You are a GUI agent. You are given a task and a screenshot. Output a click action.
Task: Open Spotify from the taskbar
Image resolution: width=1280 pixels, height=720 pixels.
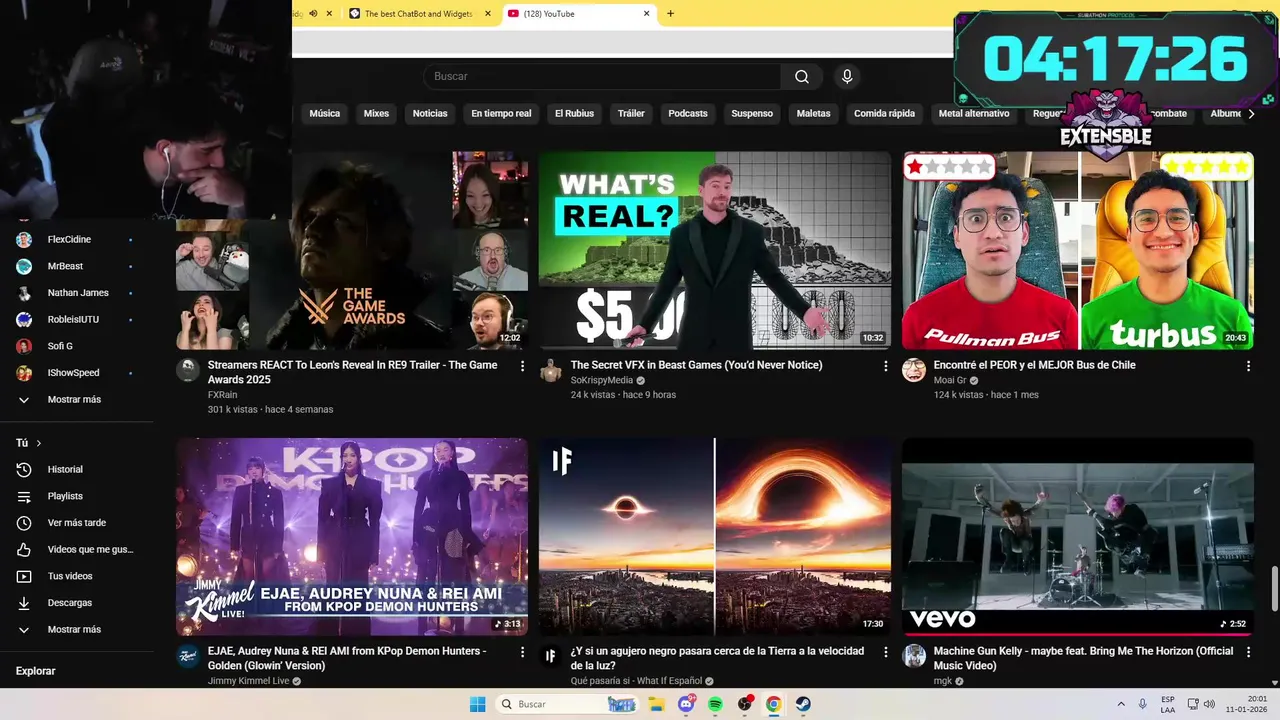[x=715, y=704]
